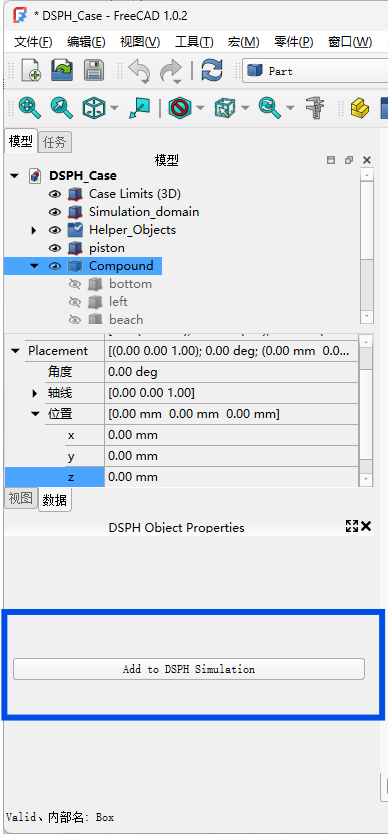388x834 pixels.
Task: Hide the piston object
Action: click(55, 248)
